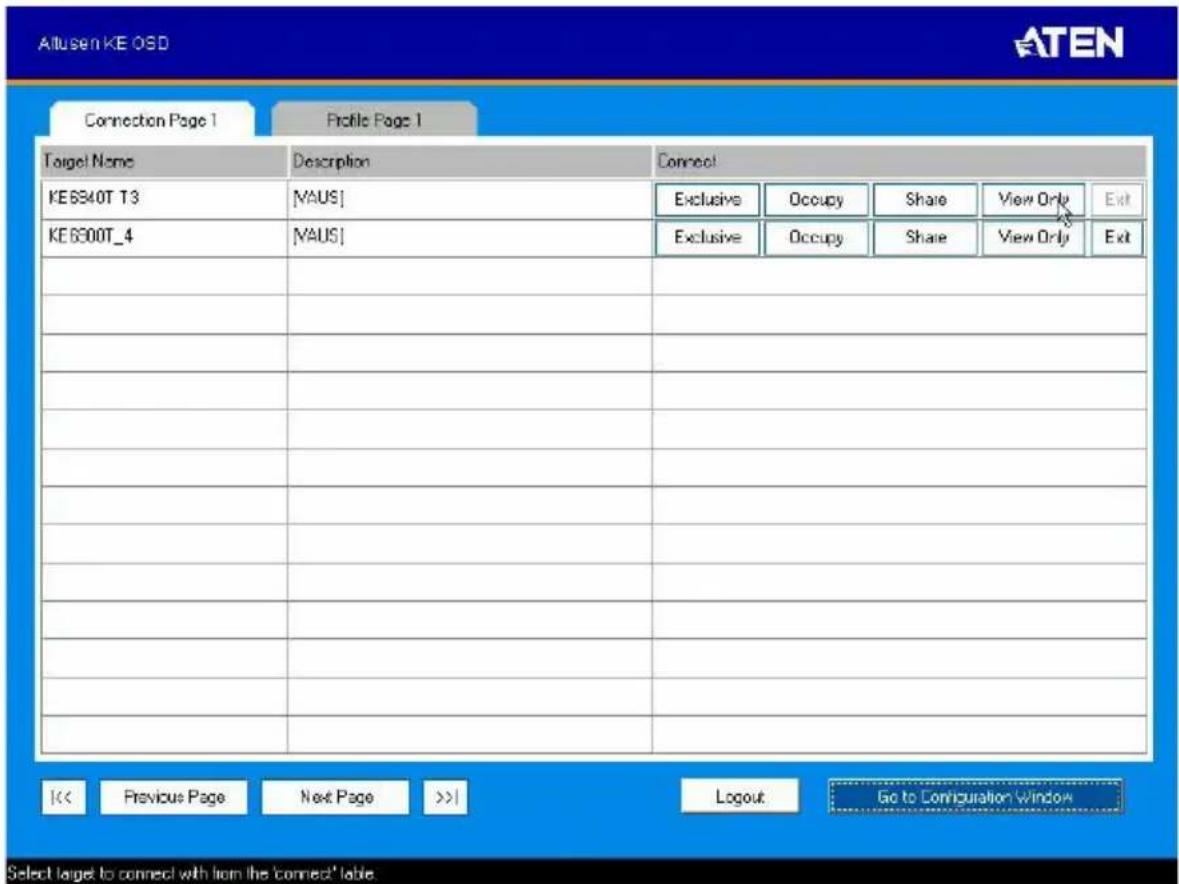The width and height of the screenshot is (1179, 884).
Task: Exit the KE6900T_4 connection
Action: coord(1117,238)
